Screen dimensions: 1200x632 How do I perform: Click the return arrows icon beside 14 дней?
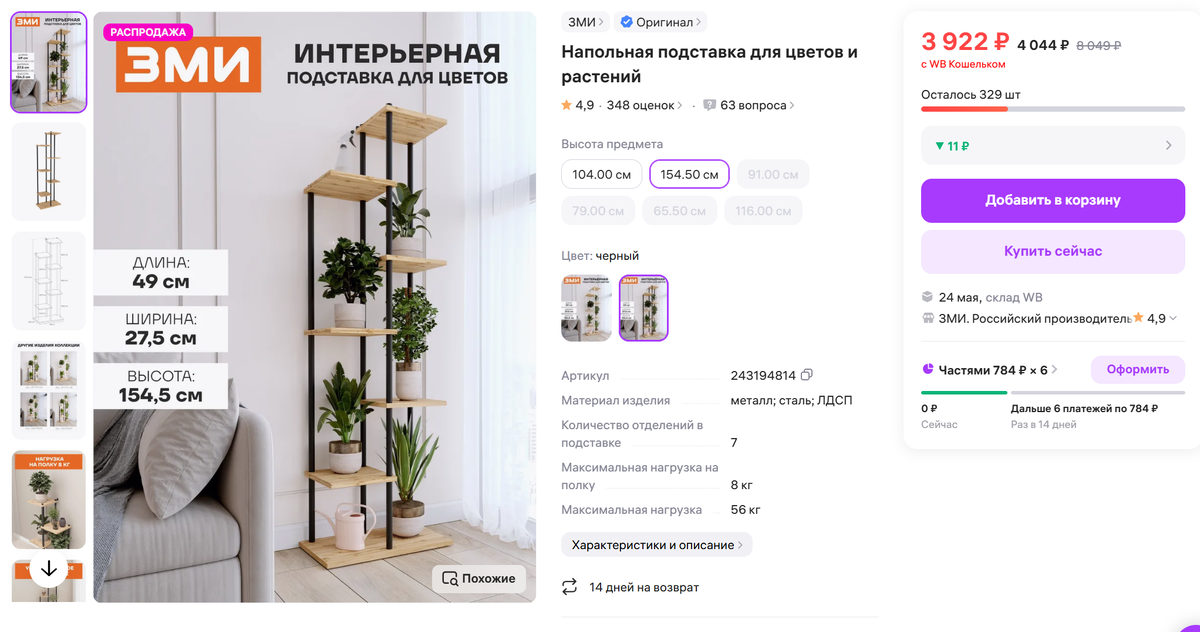pos(570,586)
